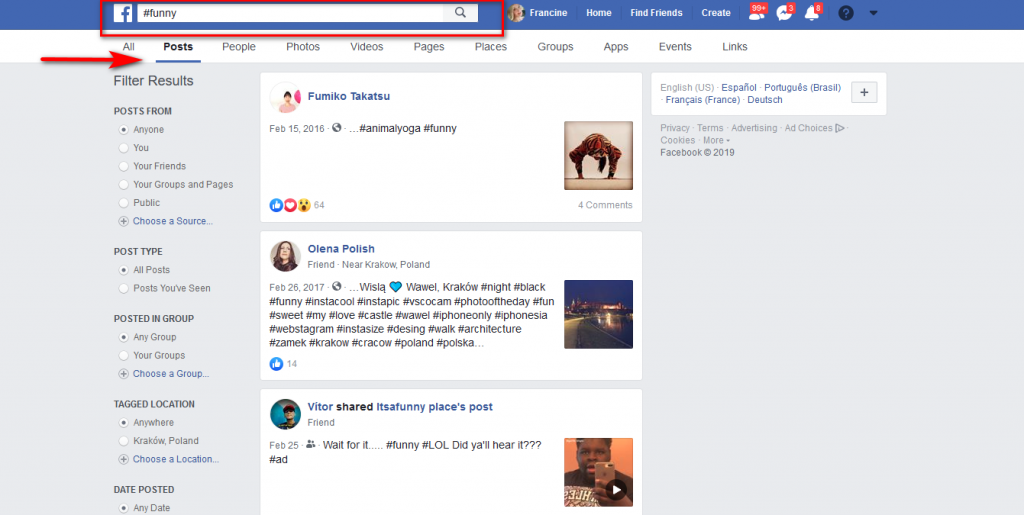Click the search magnifier button
1024x515 pixels.
460,12
